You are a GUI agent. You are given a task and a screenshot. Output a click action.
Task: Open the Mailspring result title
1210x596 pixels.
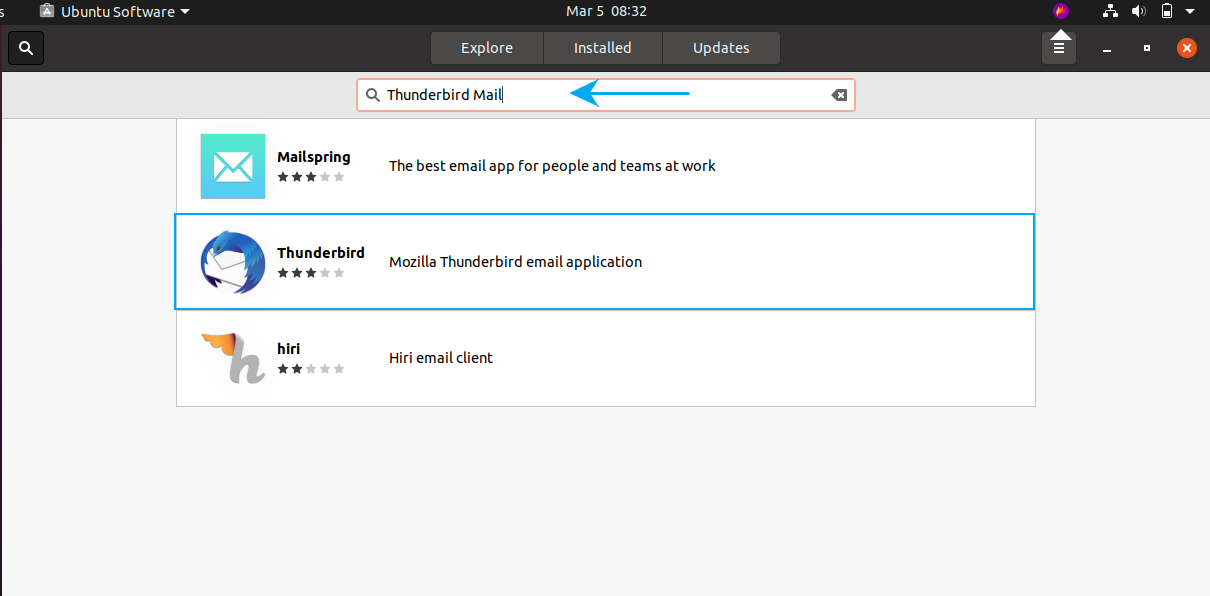click(x=314, y=157)
